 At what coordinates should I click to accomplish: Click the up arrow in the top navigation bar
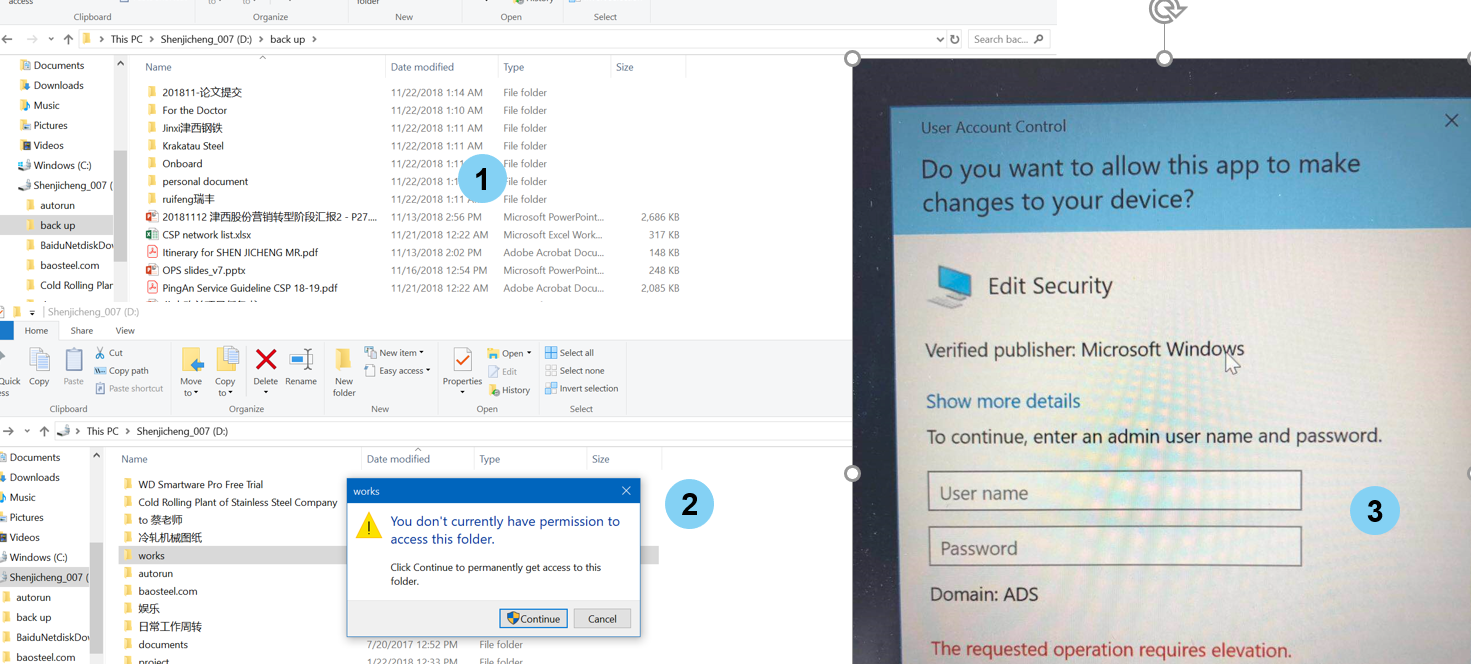[x=68, y=39]
